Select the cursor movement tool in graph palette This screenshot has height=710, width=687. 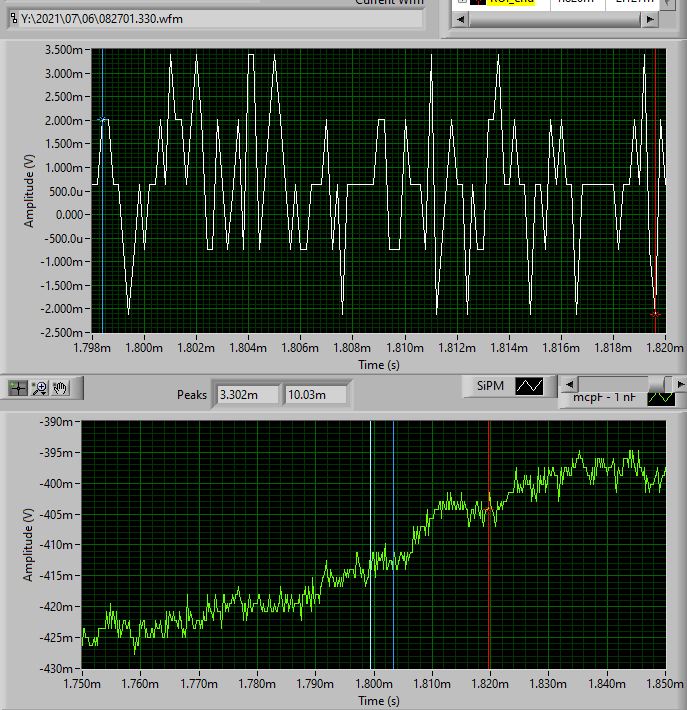coord(18,389)
